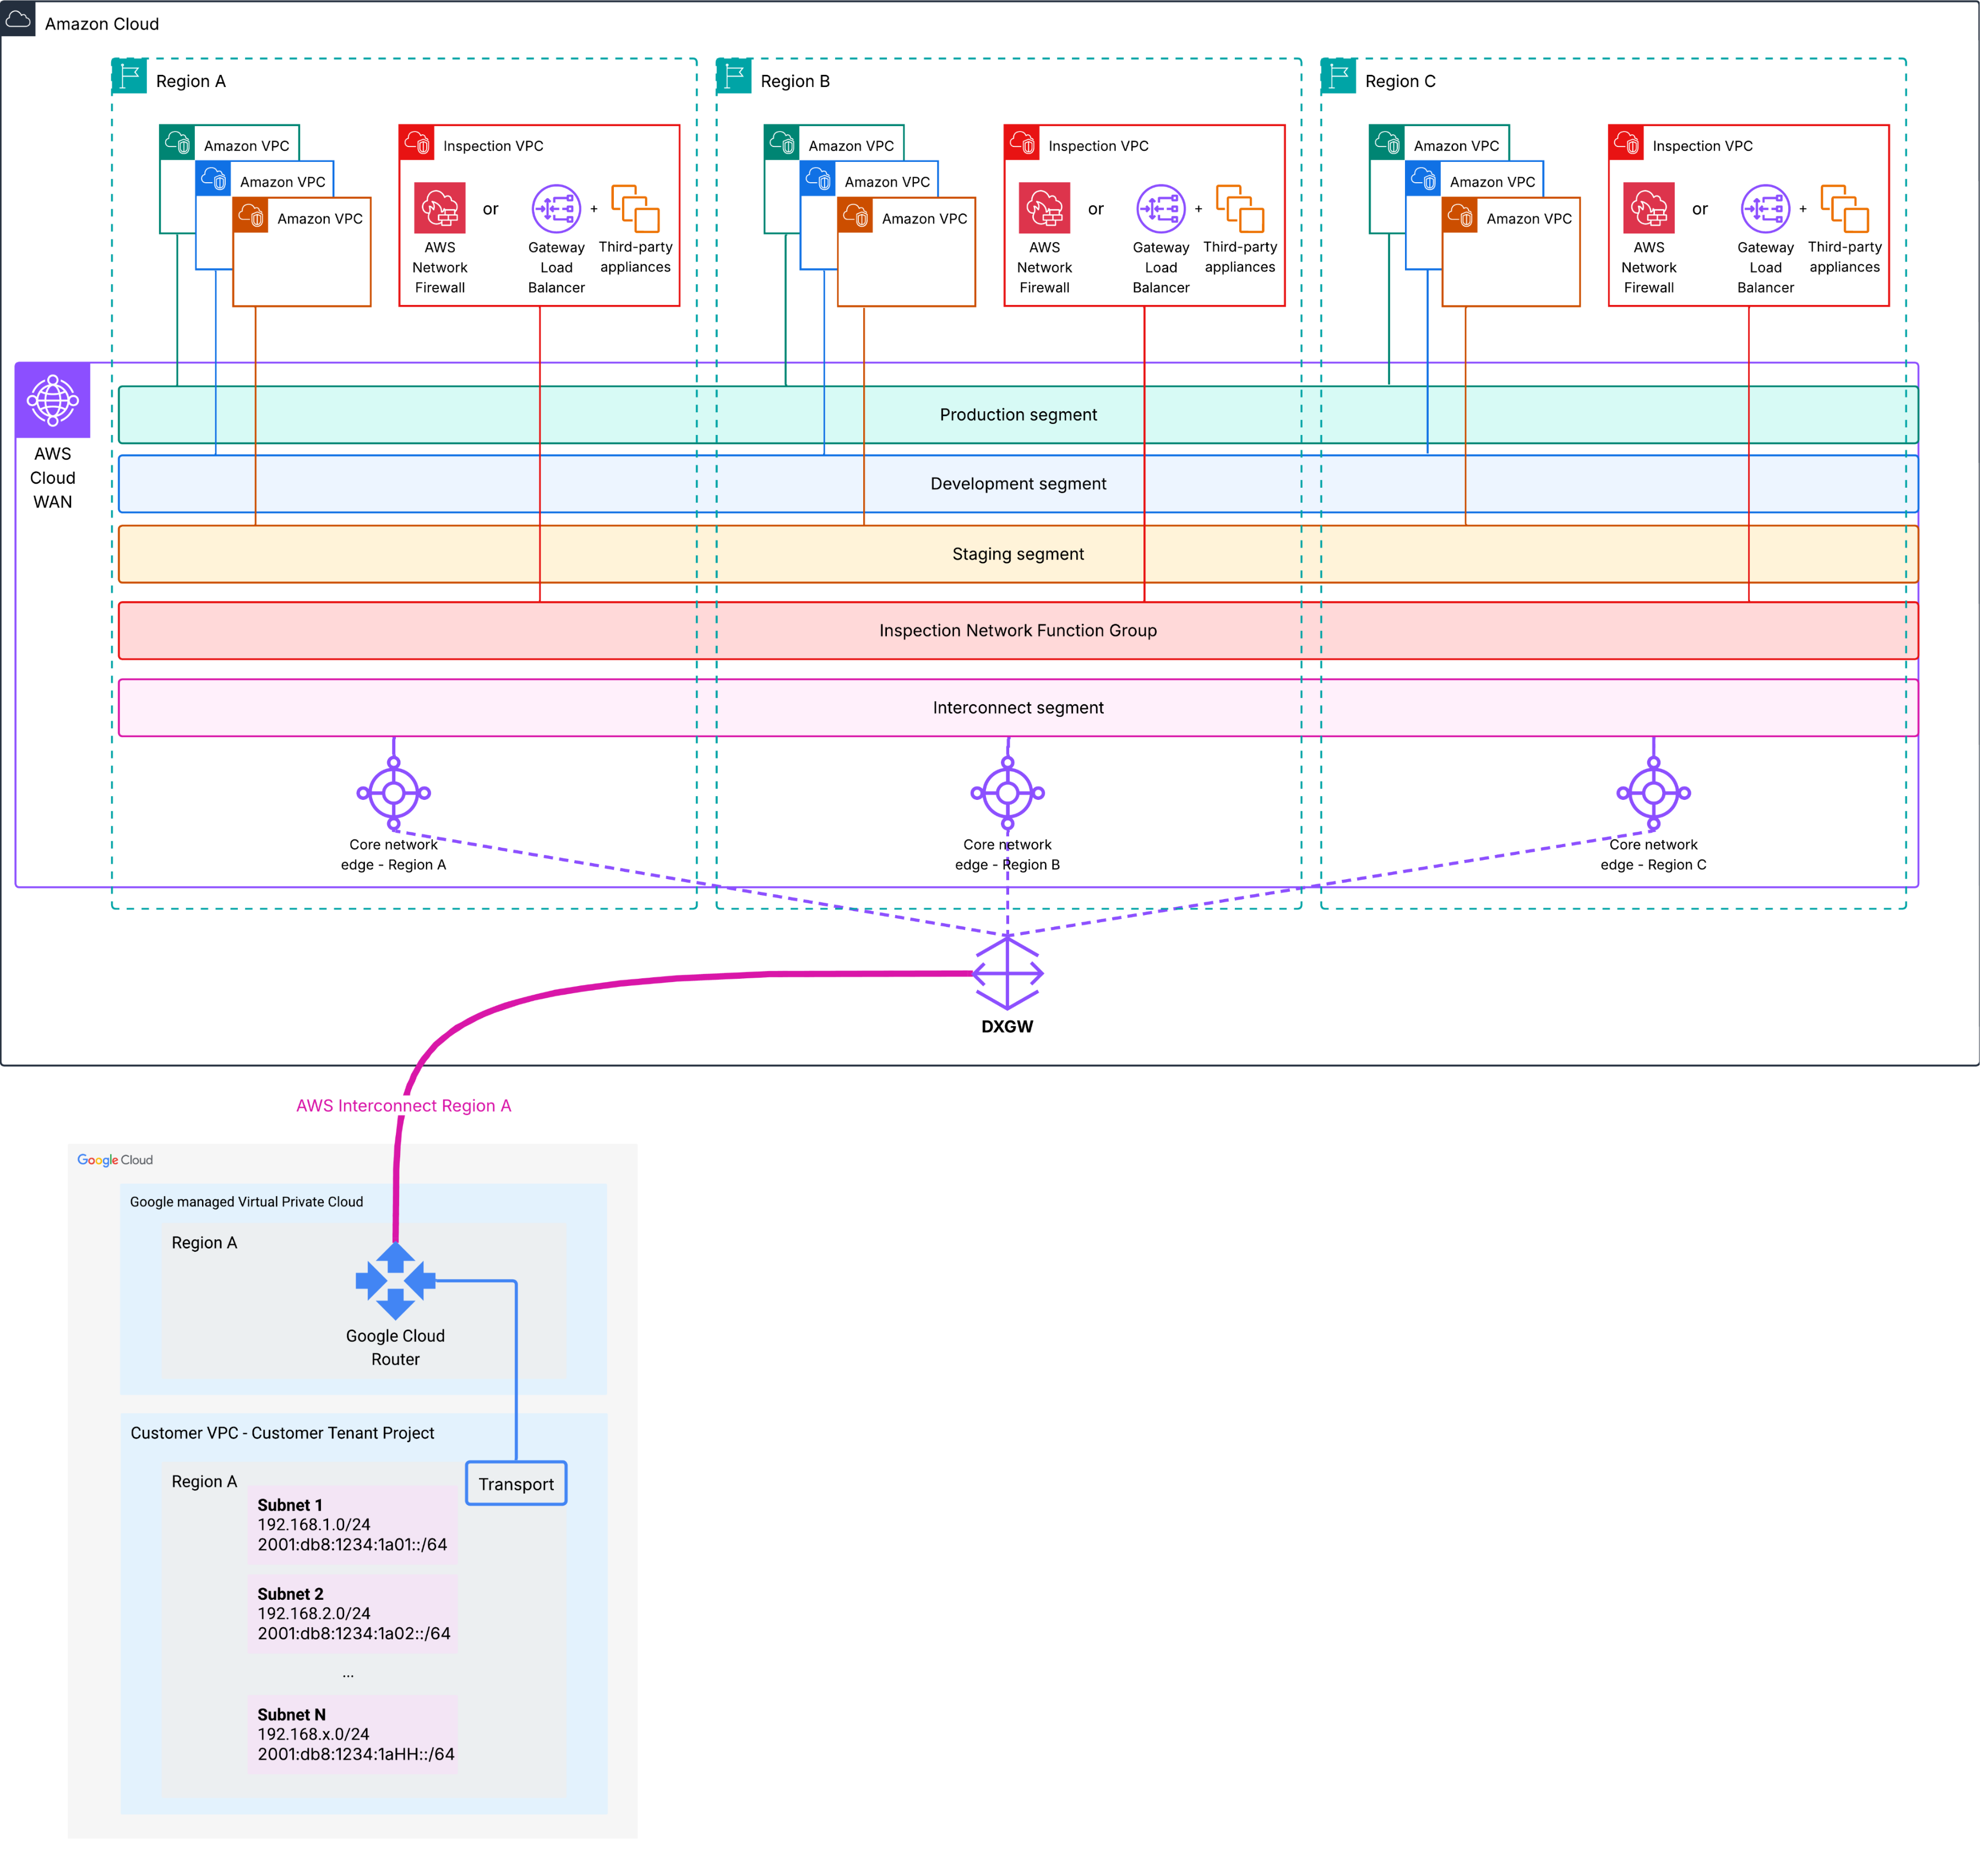
Task: Click the Amazon Cloud icon in the top corner
Action: (x=19, y=20)
